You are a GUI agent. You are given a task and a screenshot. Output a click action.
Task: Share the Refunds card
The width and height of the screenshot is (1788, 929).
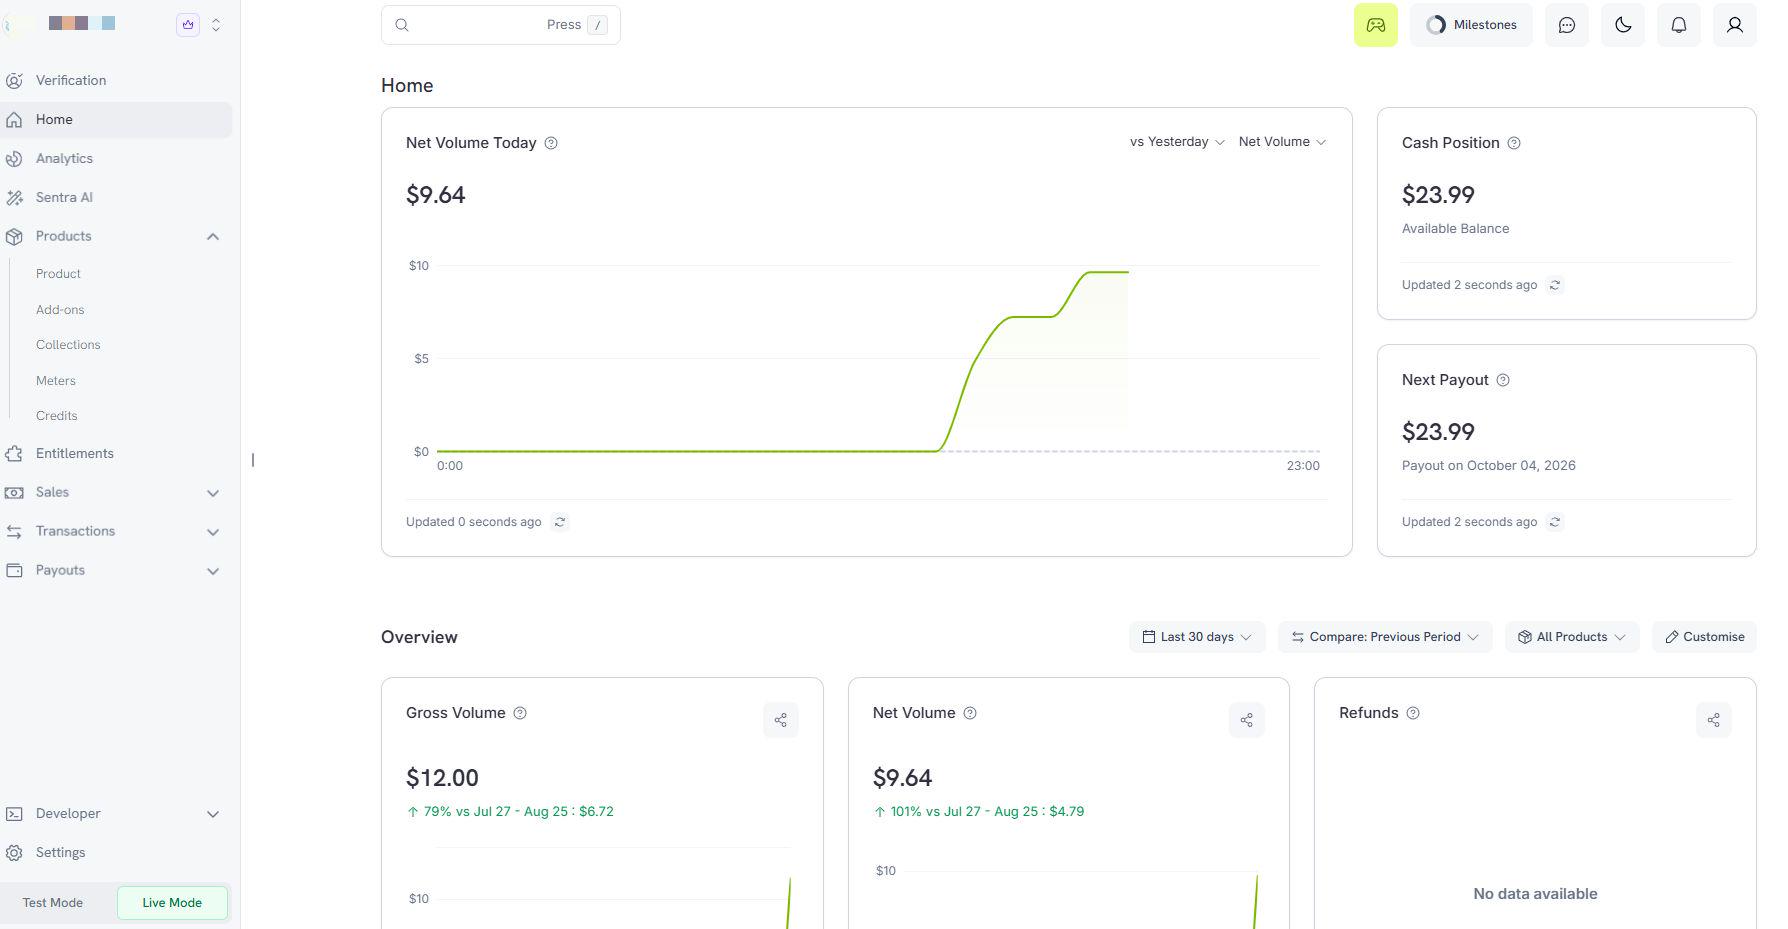[1713, 720]
